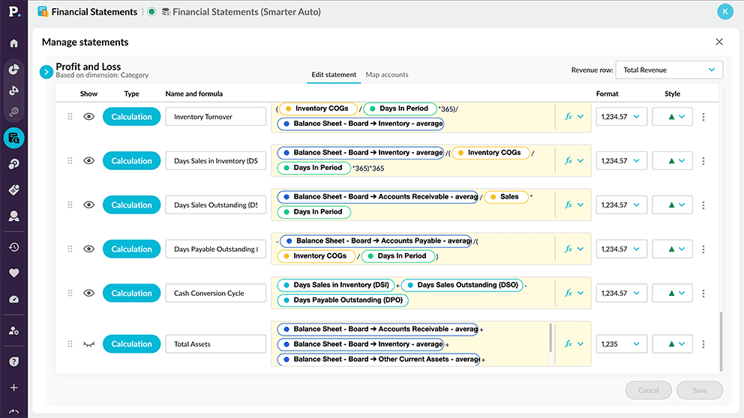
Task: Close the Manage statements dialog
Action: point(719,42)
